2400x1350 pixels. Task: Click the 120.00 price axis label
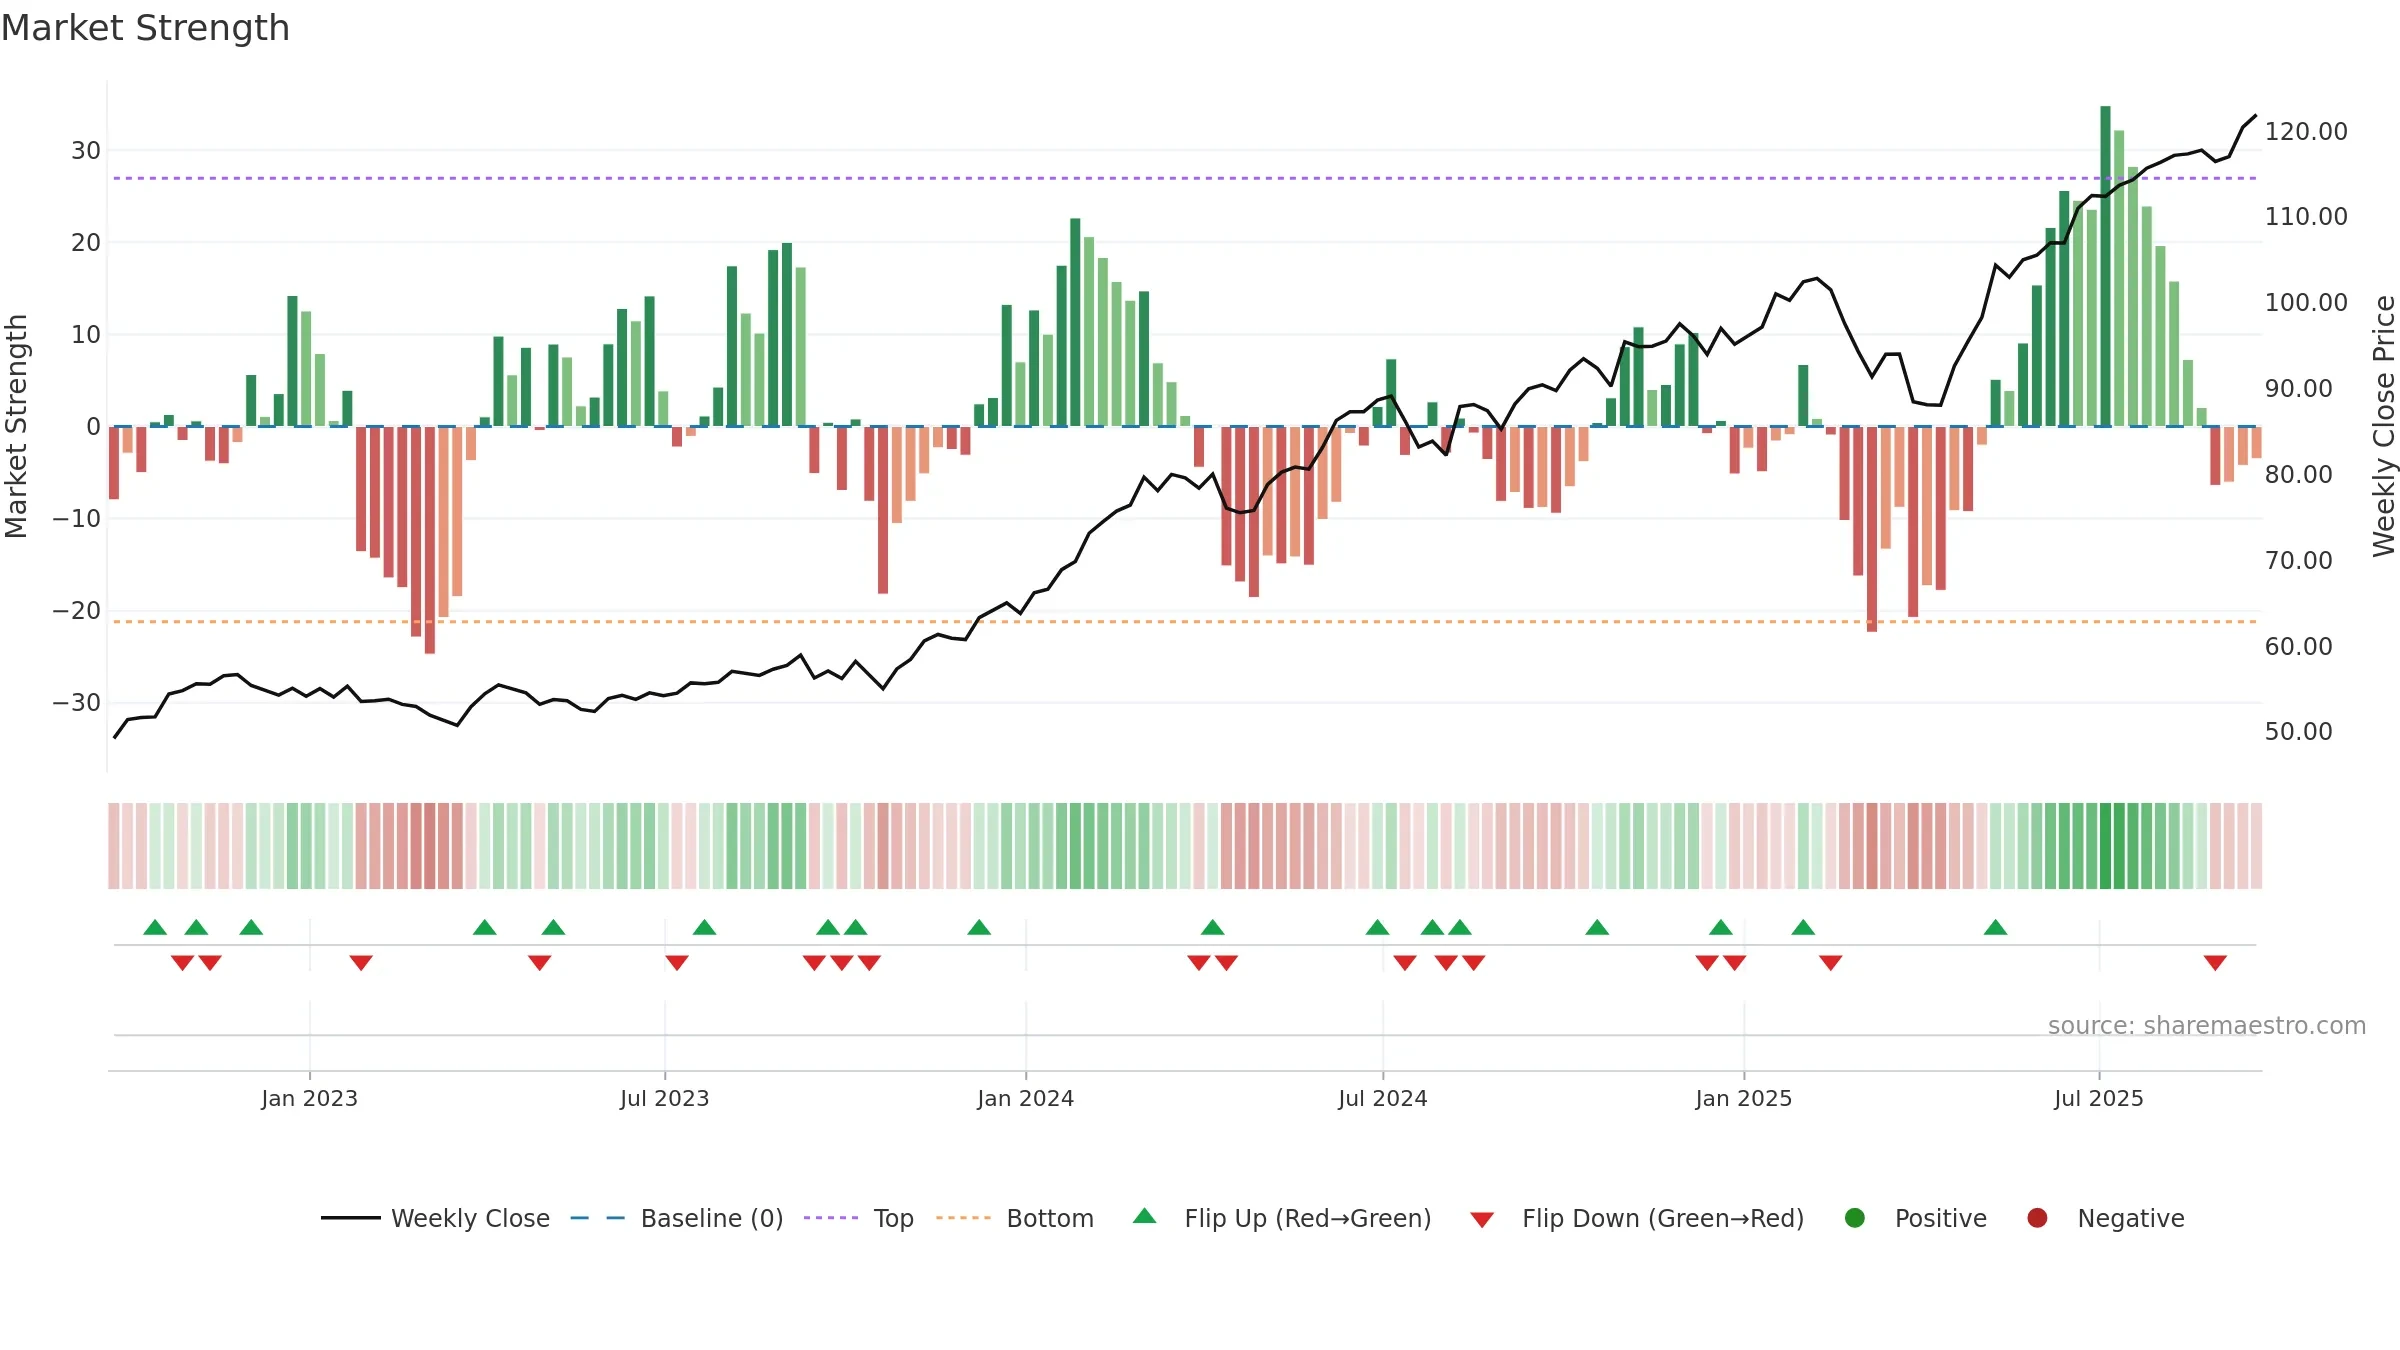(x=2306, y=131)
